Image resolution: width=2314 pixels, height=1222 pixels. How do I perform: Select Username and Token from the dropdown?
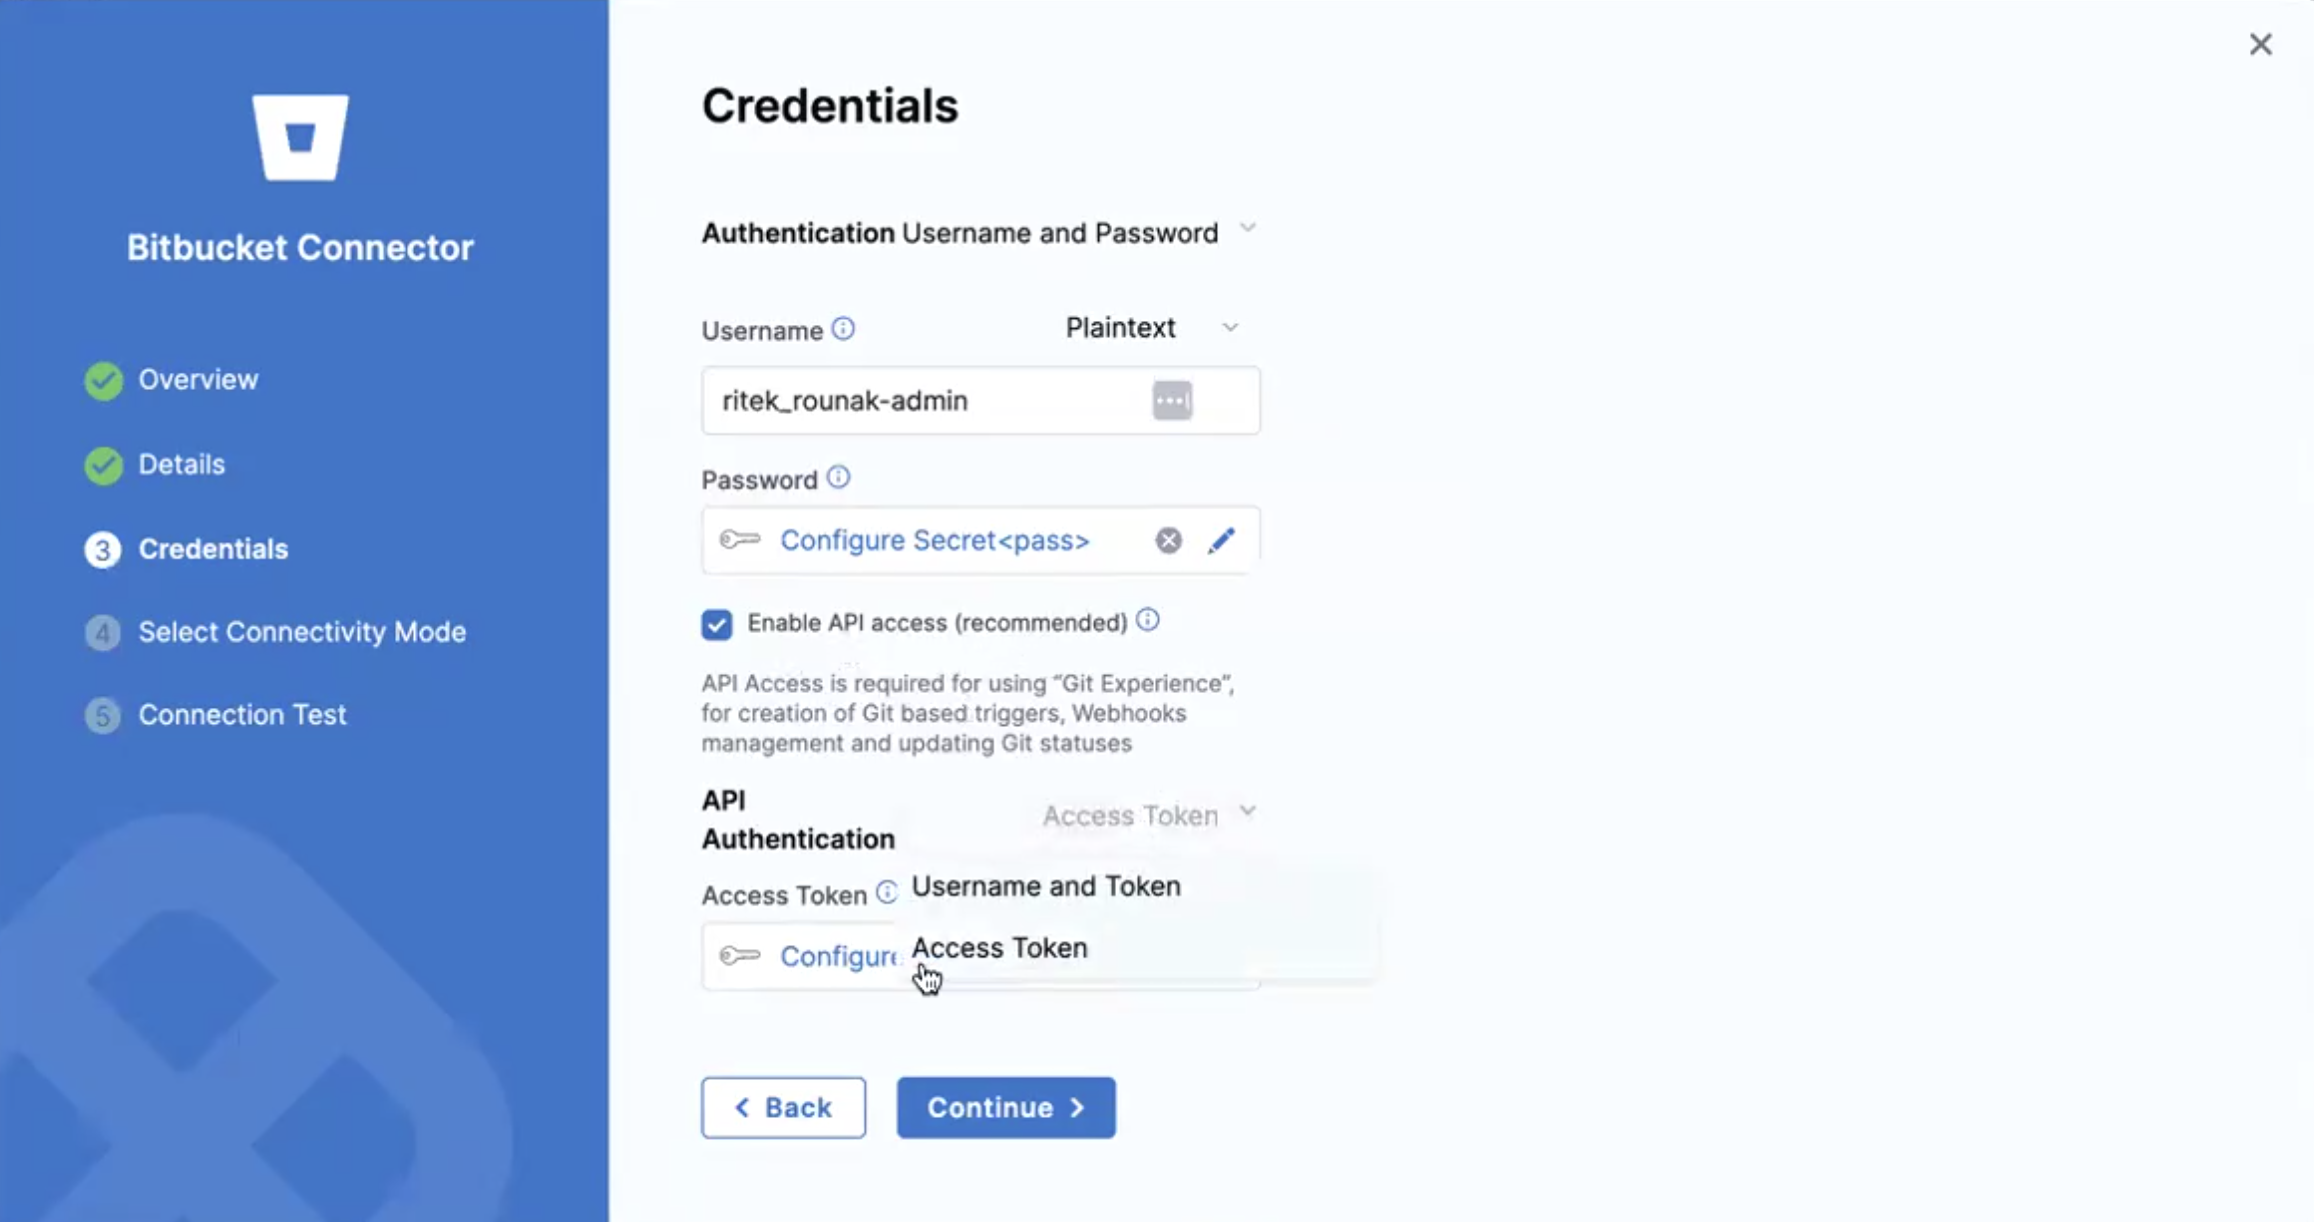tap(1046, 886)
